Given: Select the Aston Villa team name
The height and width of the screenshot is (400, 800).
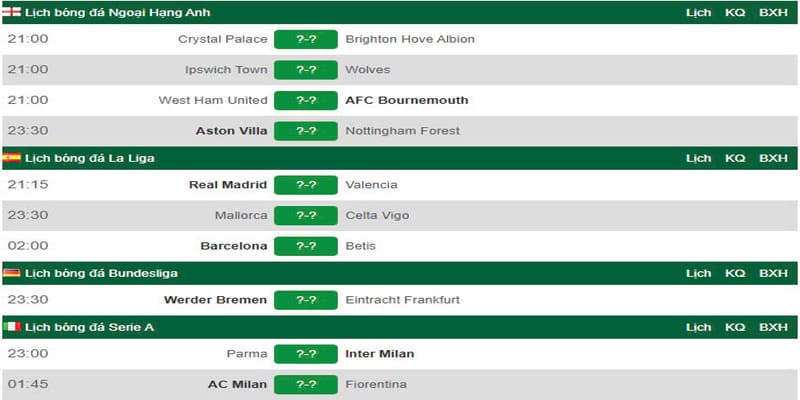Looking at the screenshot, I should pyautogui.click(x=231, y=131).
